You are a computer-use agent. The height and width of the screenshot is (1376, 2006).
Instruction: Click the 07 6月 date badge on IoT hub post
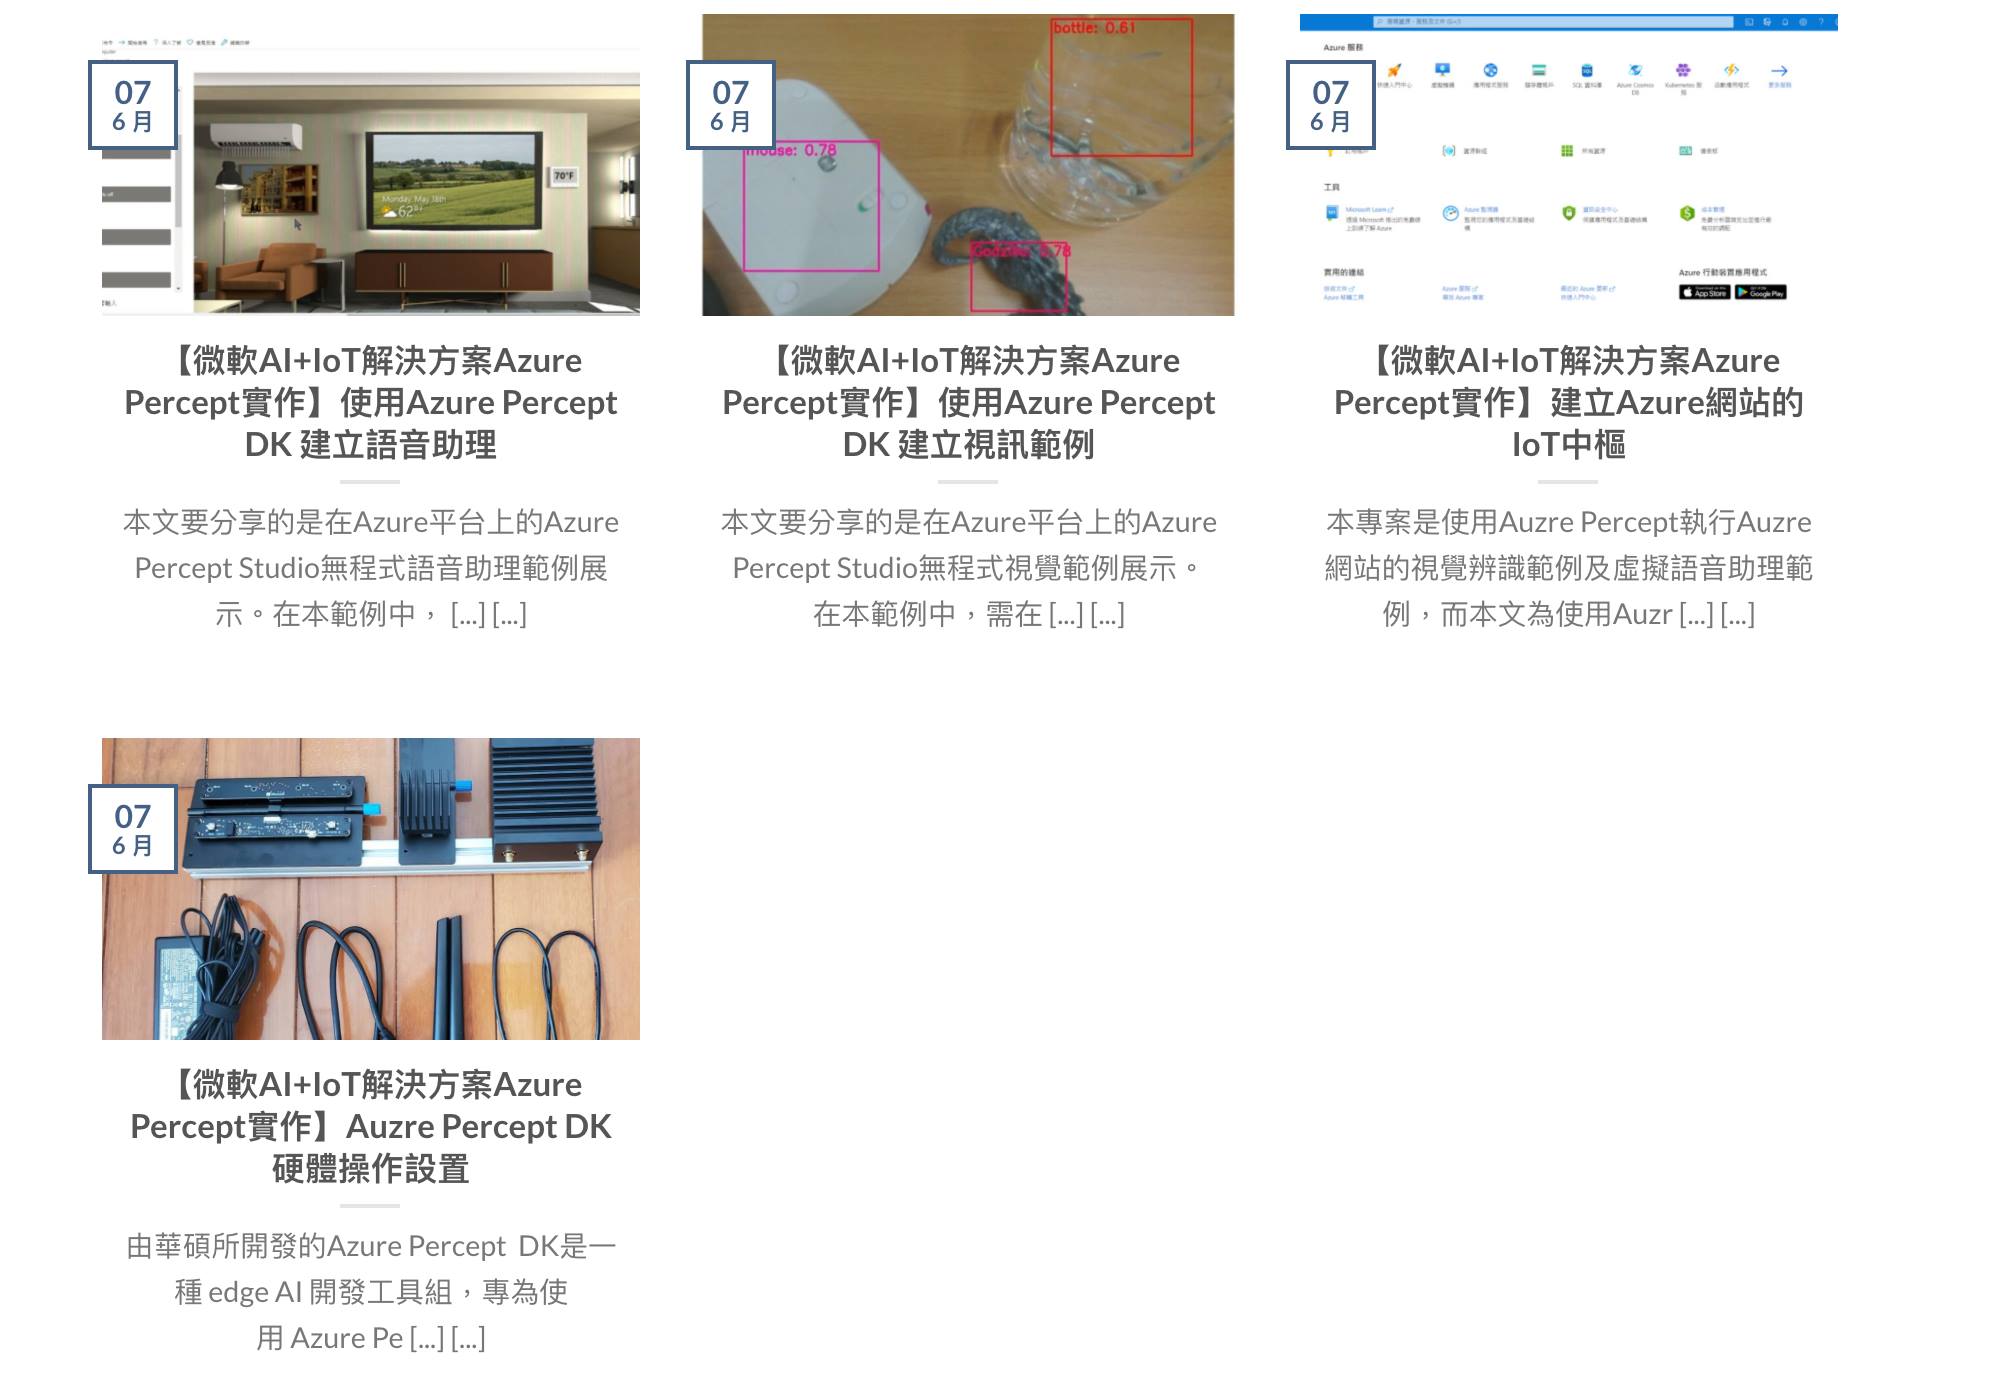click(1331, 105)
